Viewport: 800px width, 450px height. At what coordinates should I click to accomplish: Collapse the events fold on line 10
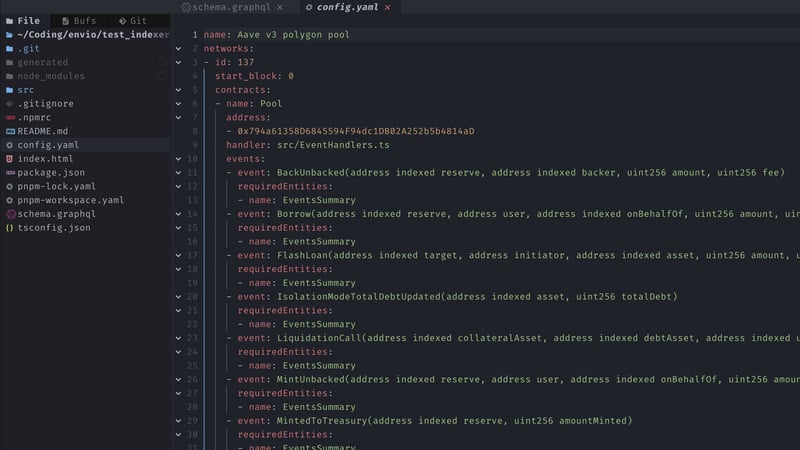coord(179,159)
